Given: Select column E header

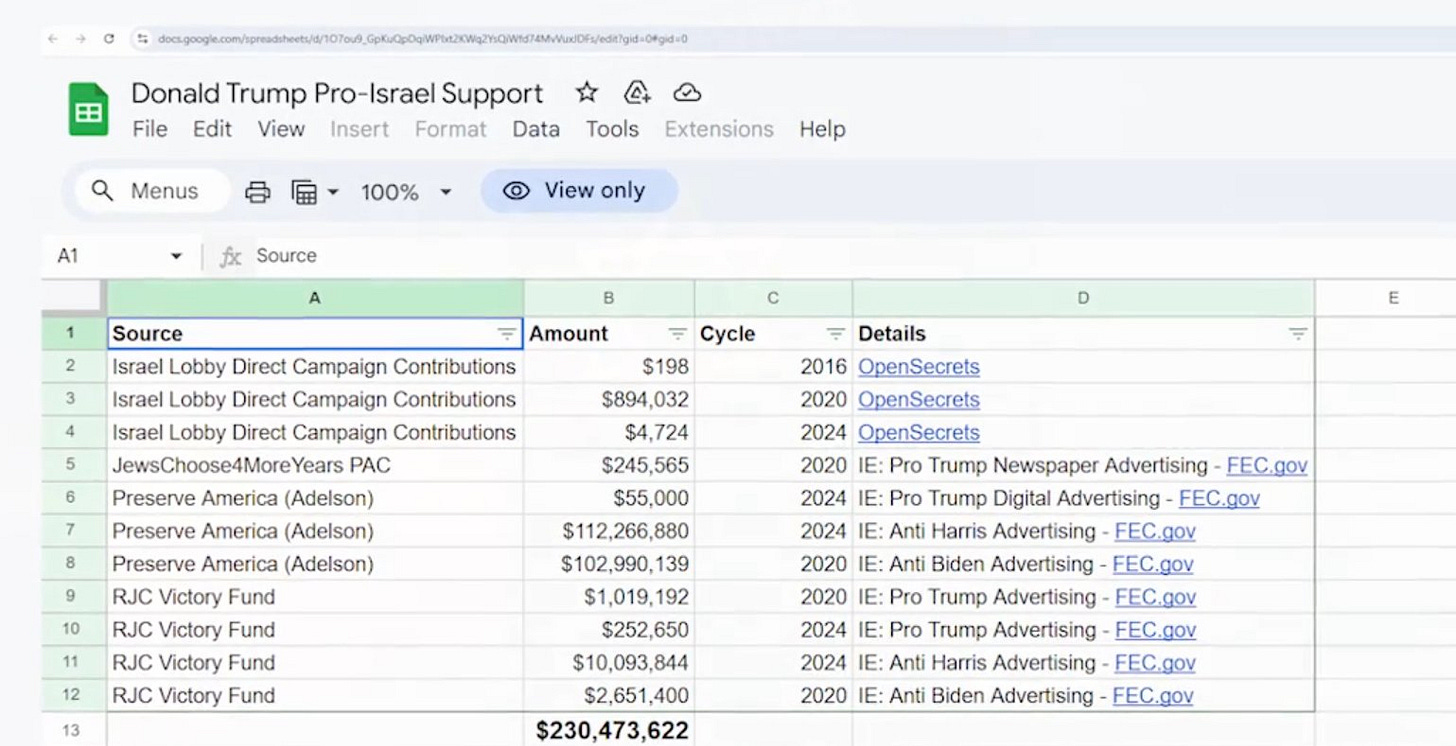Looking at the screenshot, I should 1392,298.
